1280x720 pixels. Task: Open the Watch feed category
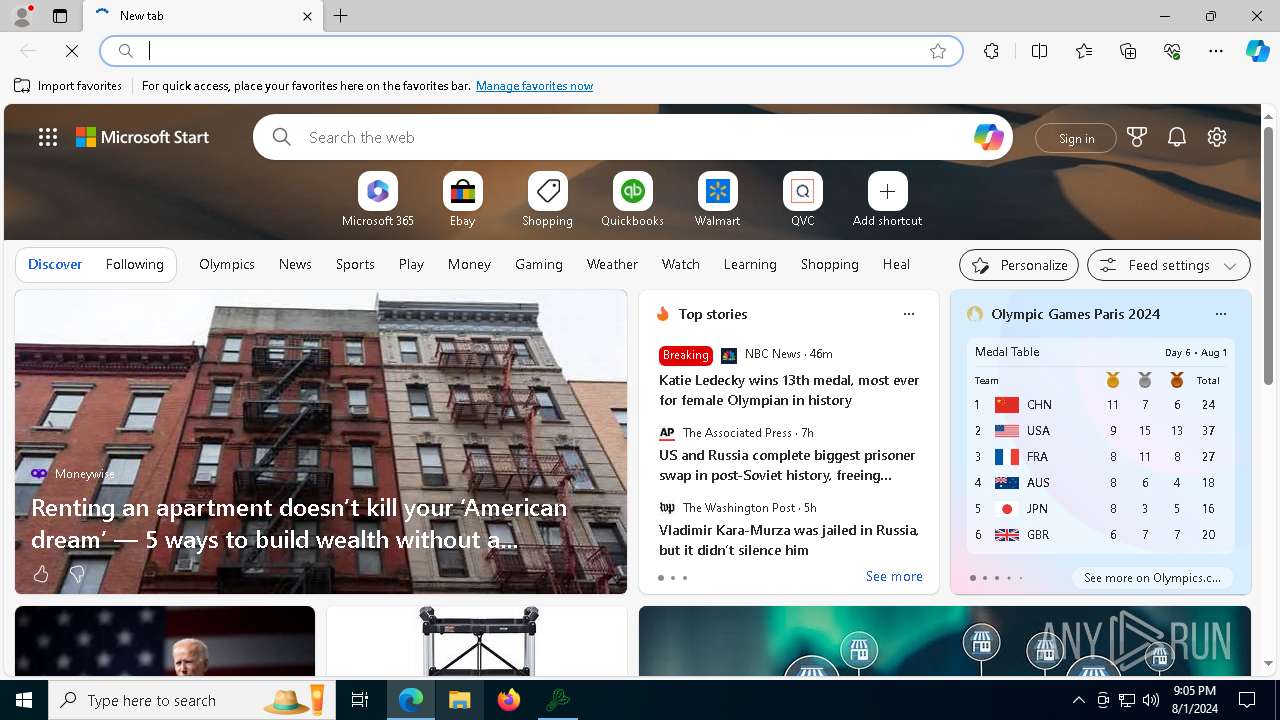click(681, 264)
